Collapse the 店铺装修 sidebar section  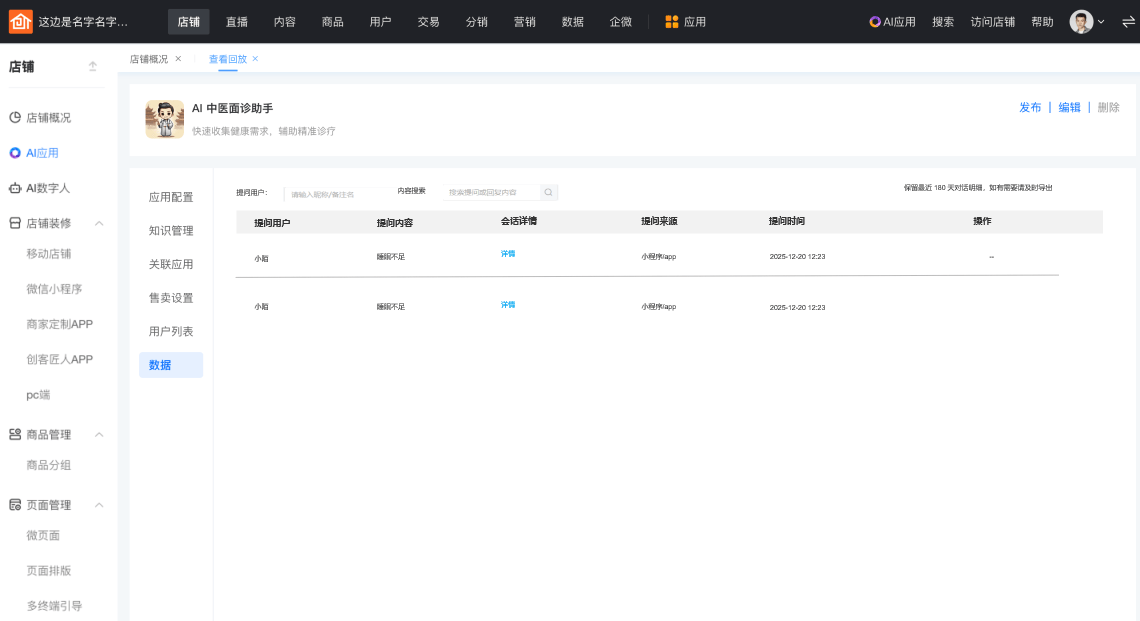(x=99, y=223)
